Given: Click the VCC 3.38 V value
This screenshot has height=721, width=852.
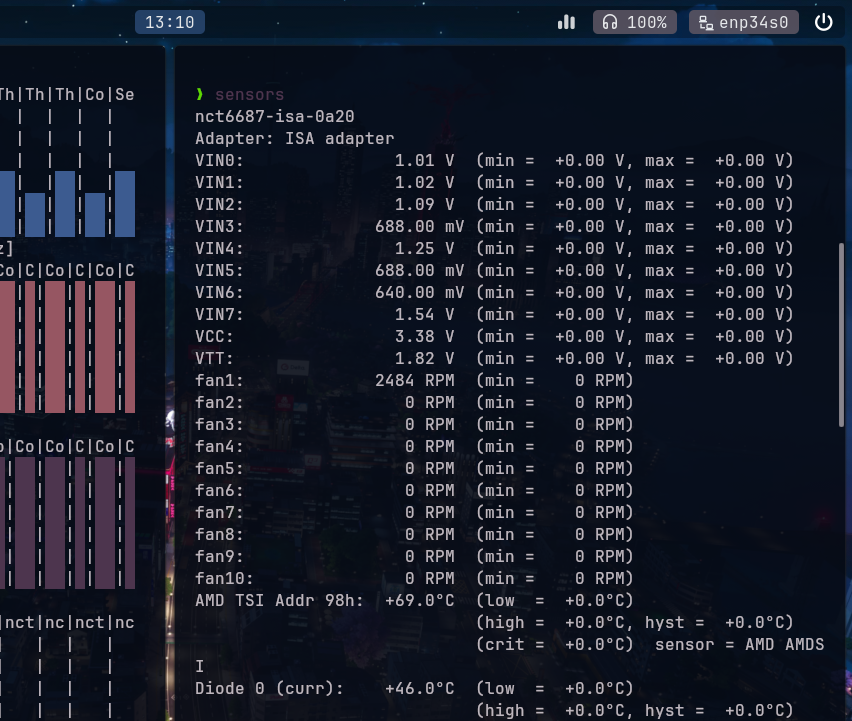Looking at the screenshot, I should [424, 336].
